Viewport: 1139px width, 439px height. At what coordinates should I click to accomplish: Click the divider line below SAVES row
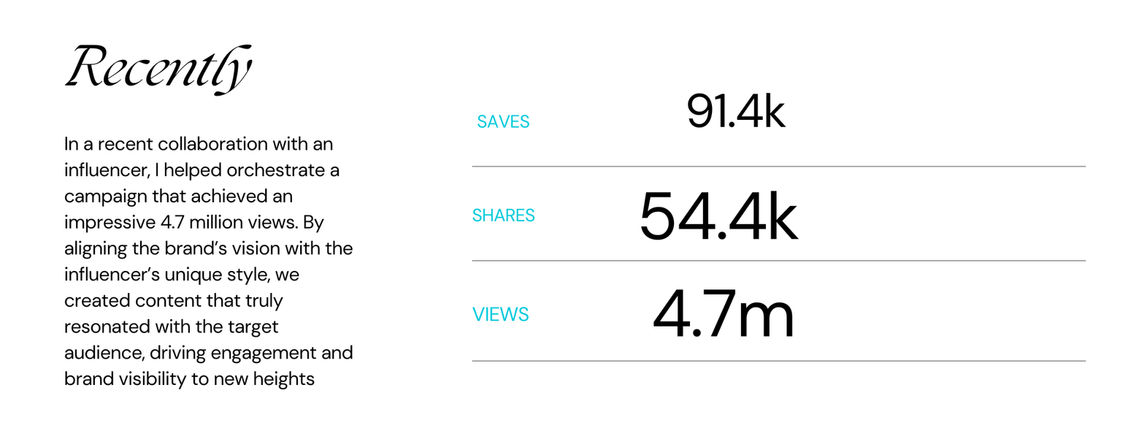(779, 166)
